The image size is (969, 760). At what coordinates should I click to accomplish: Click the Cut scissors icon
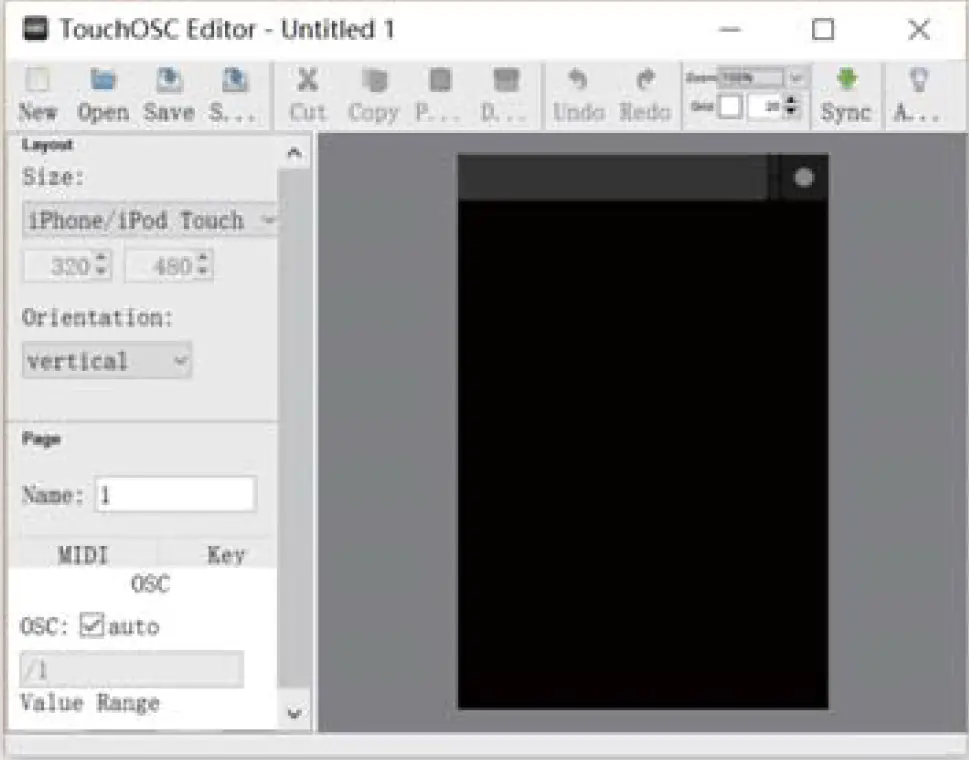tap(307, 80)
